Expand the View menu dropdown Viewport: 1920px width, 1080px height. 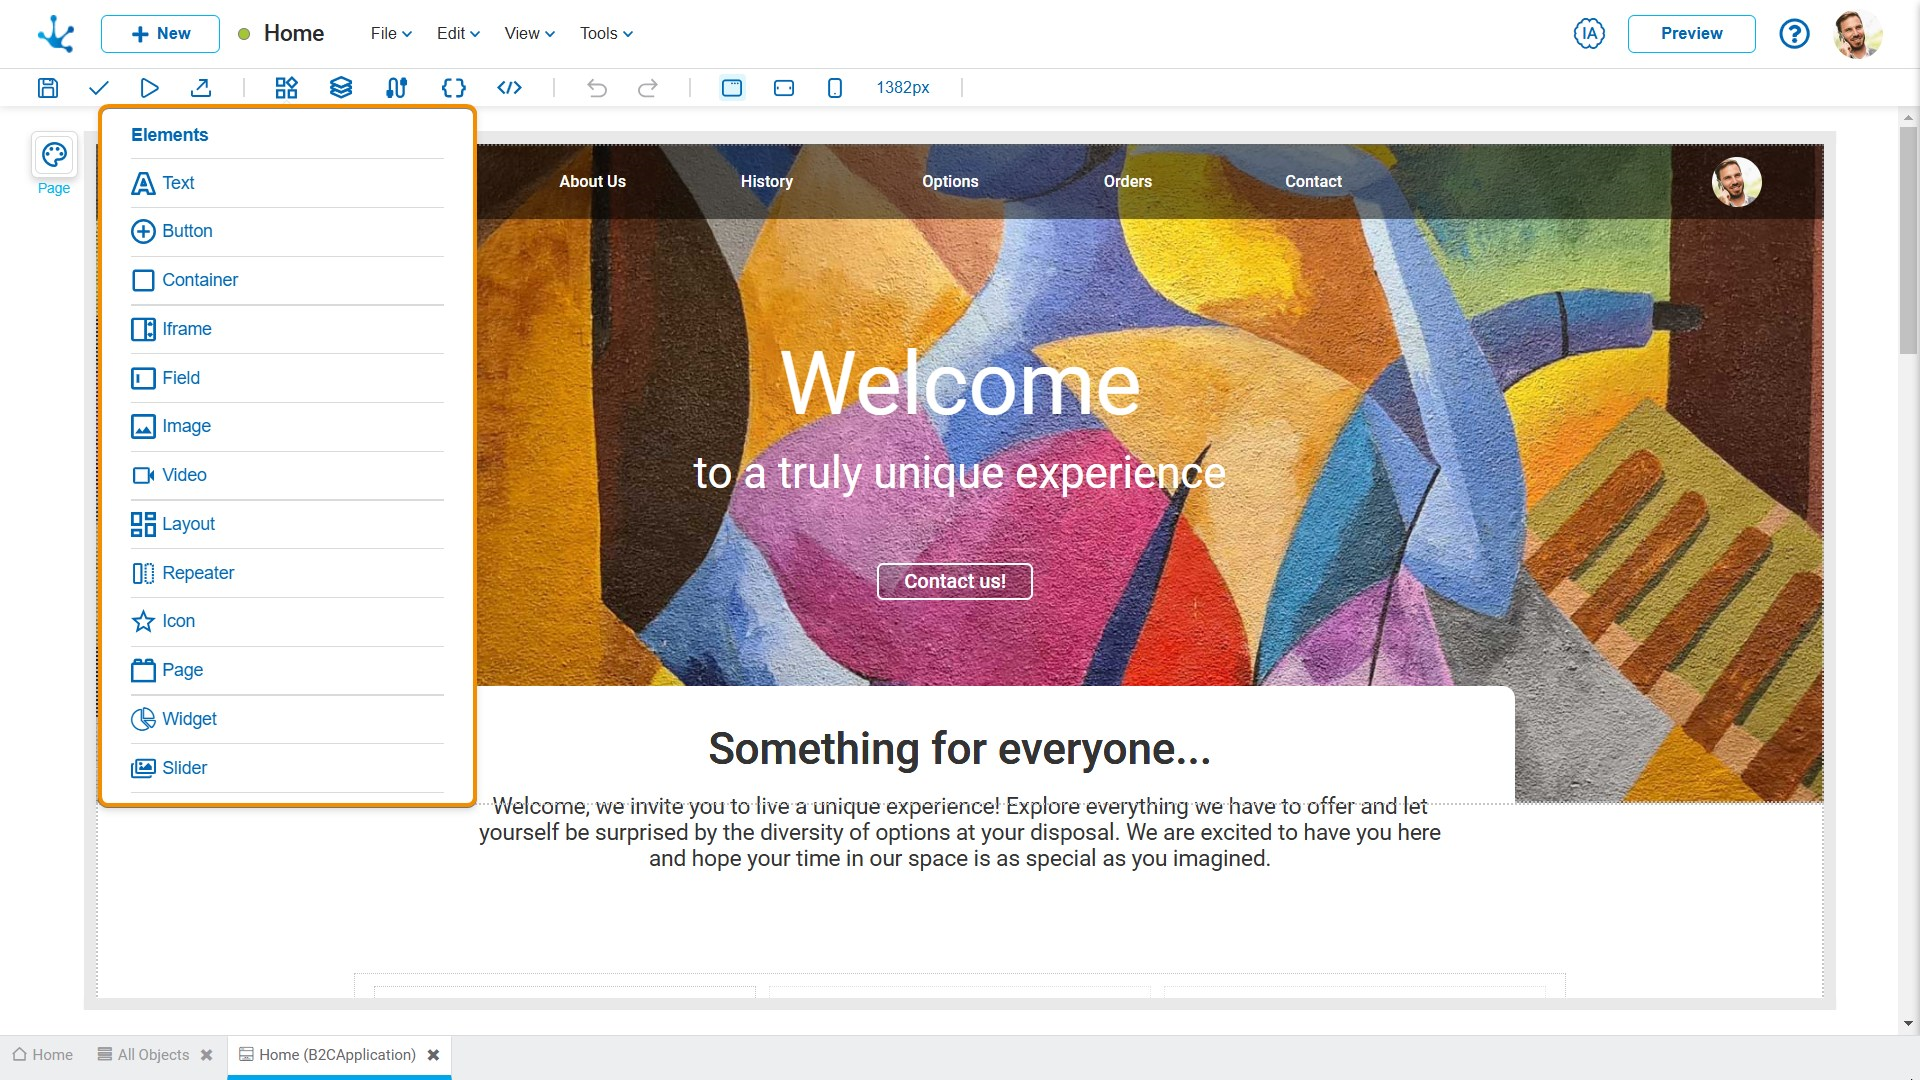tap(529, 33)
